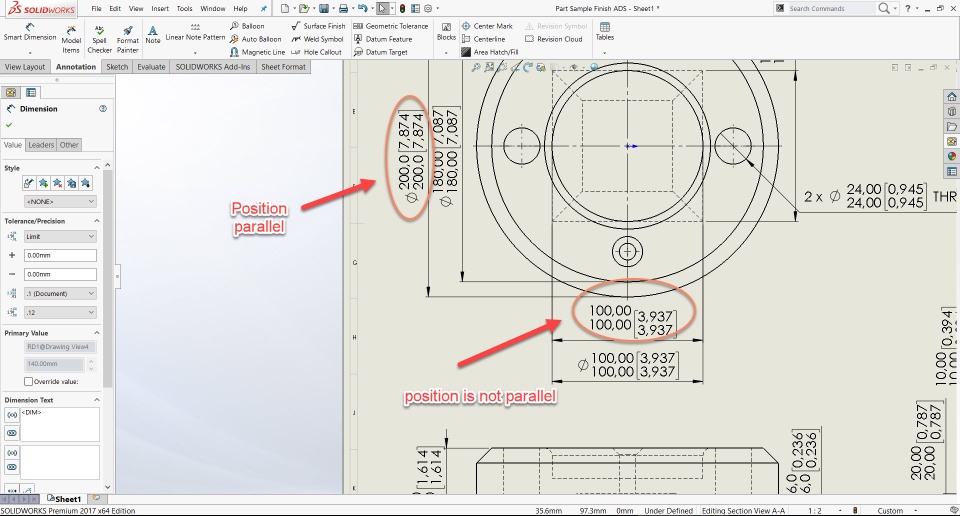960x516 pixels.
Task: Open the Tables tool
Action: 605,32
